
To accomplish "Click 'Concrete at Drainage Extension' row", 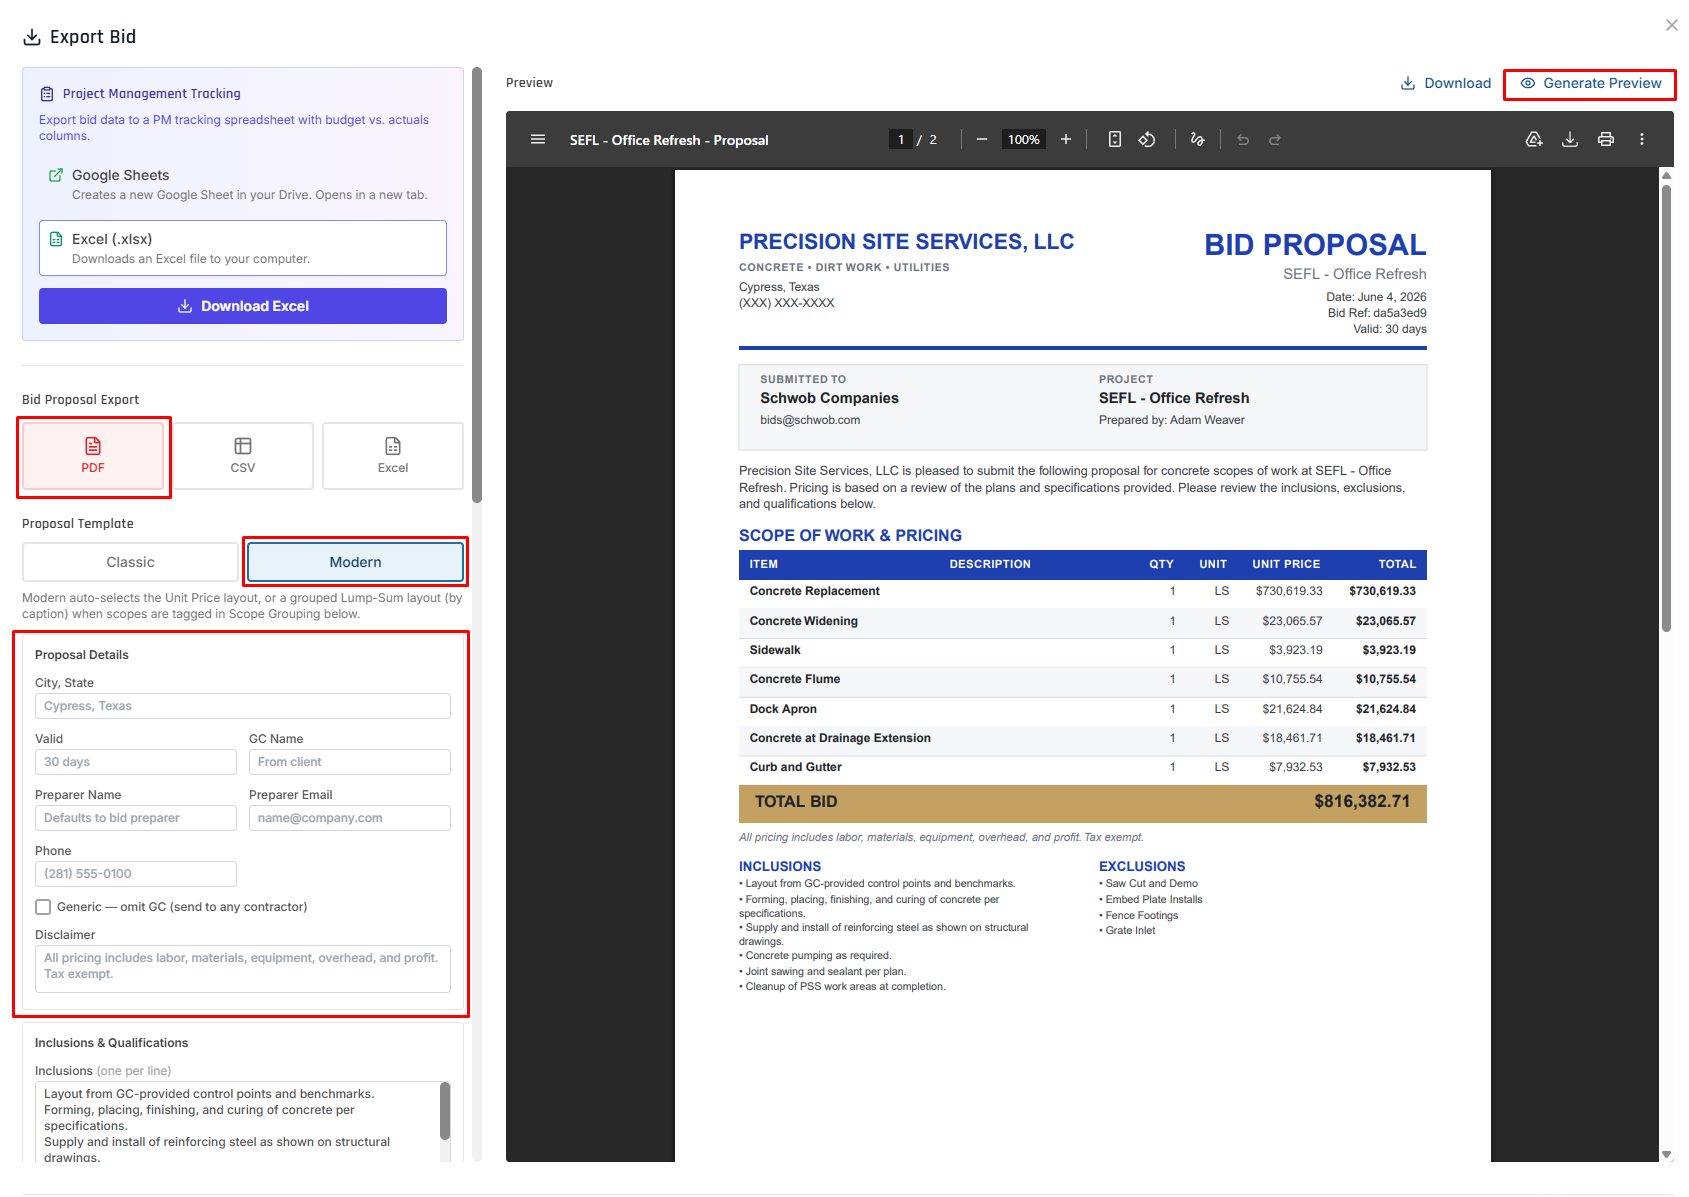I will coord(1083,738).
